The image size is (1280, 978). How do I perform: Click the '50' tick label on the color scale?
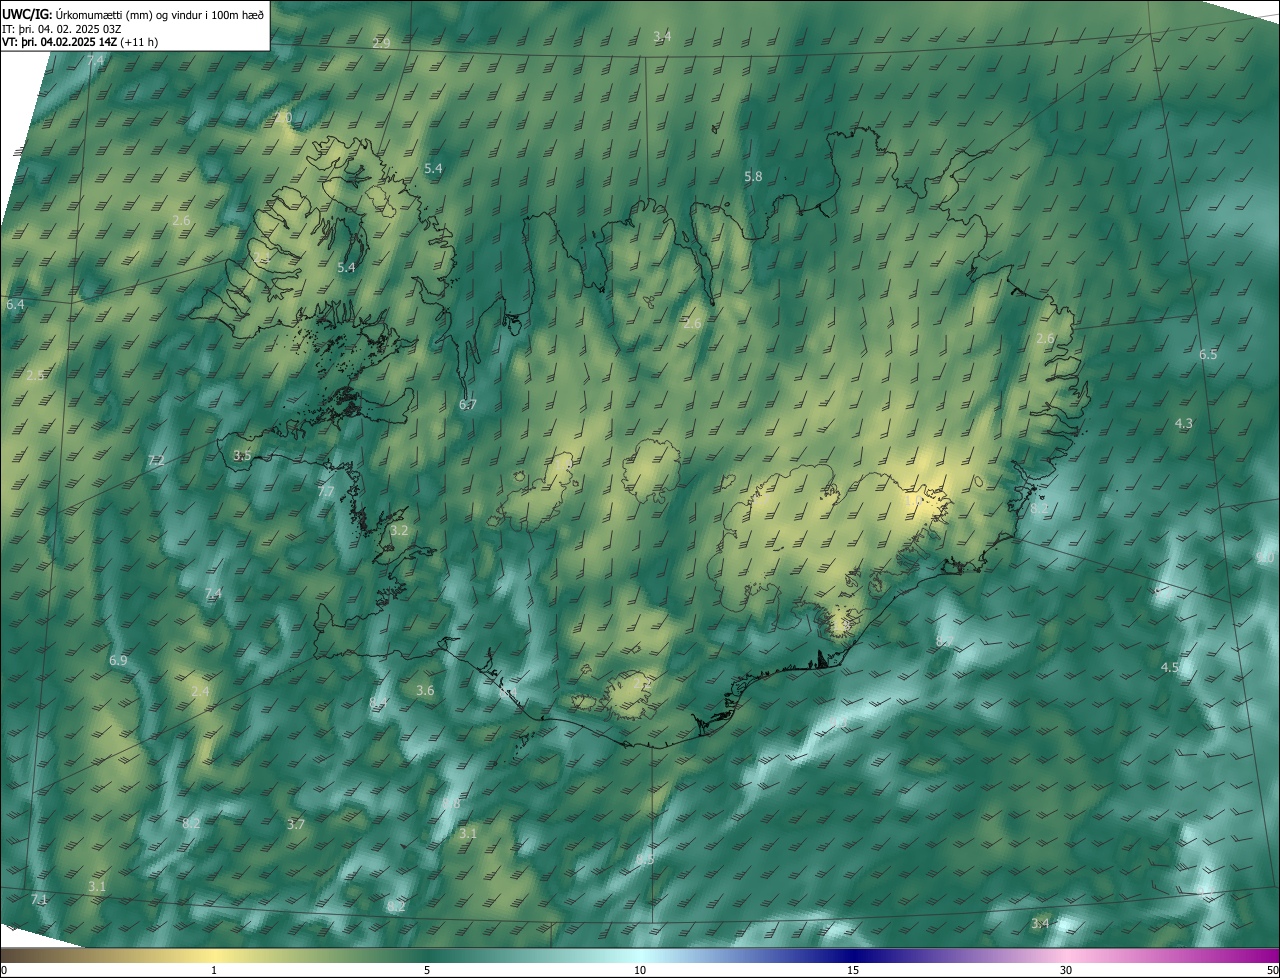point(1272,970)
